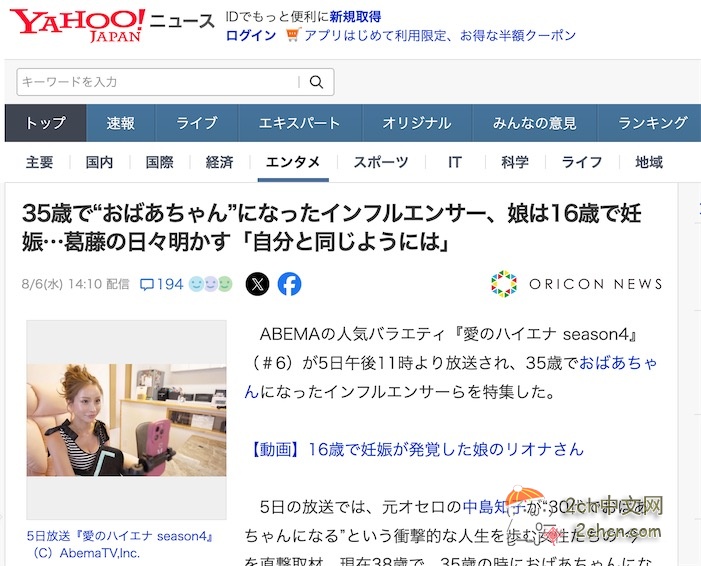The width and height of the screenshot is (701, 566).
Task: Open the みんなの意見 tab
Action: pyautogui.click(x=535, y=123)
